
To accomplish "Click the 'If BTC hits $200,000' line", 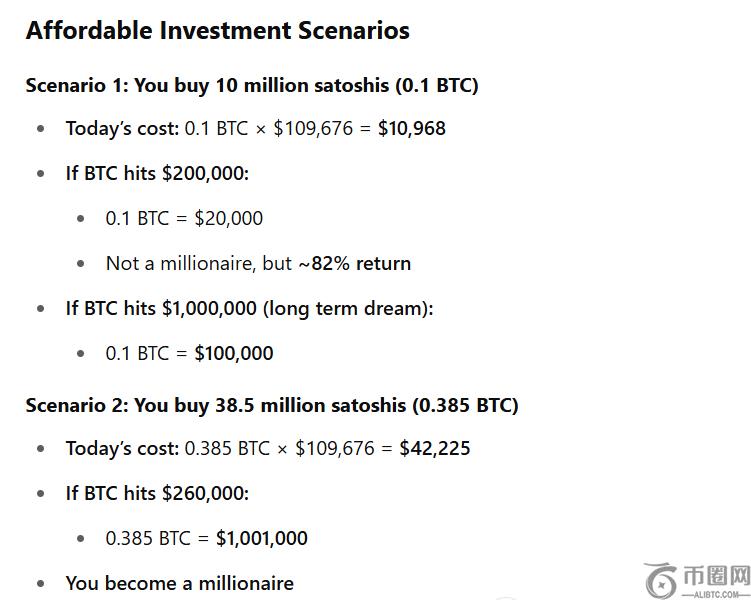I will point(157,173).
